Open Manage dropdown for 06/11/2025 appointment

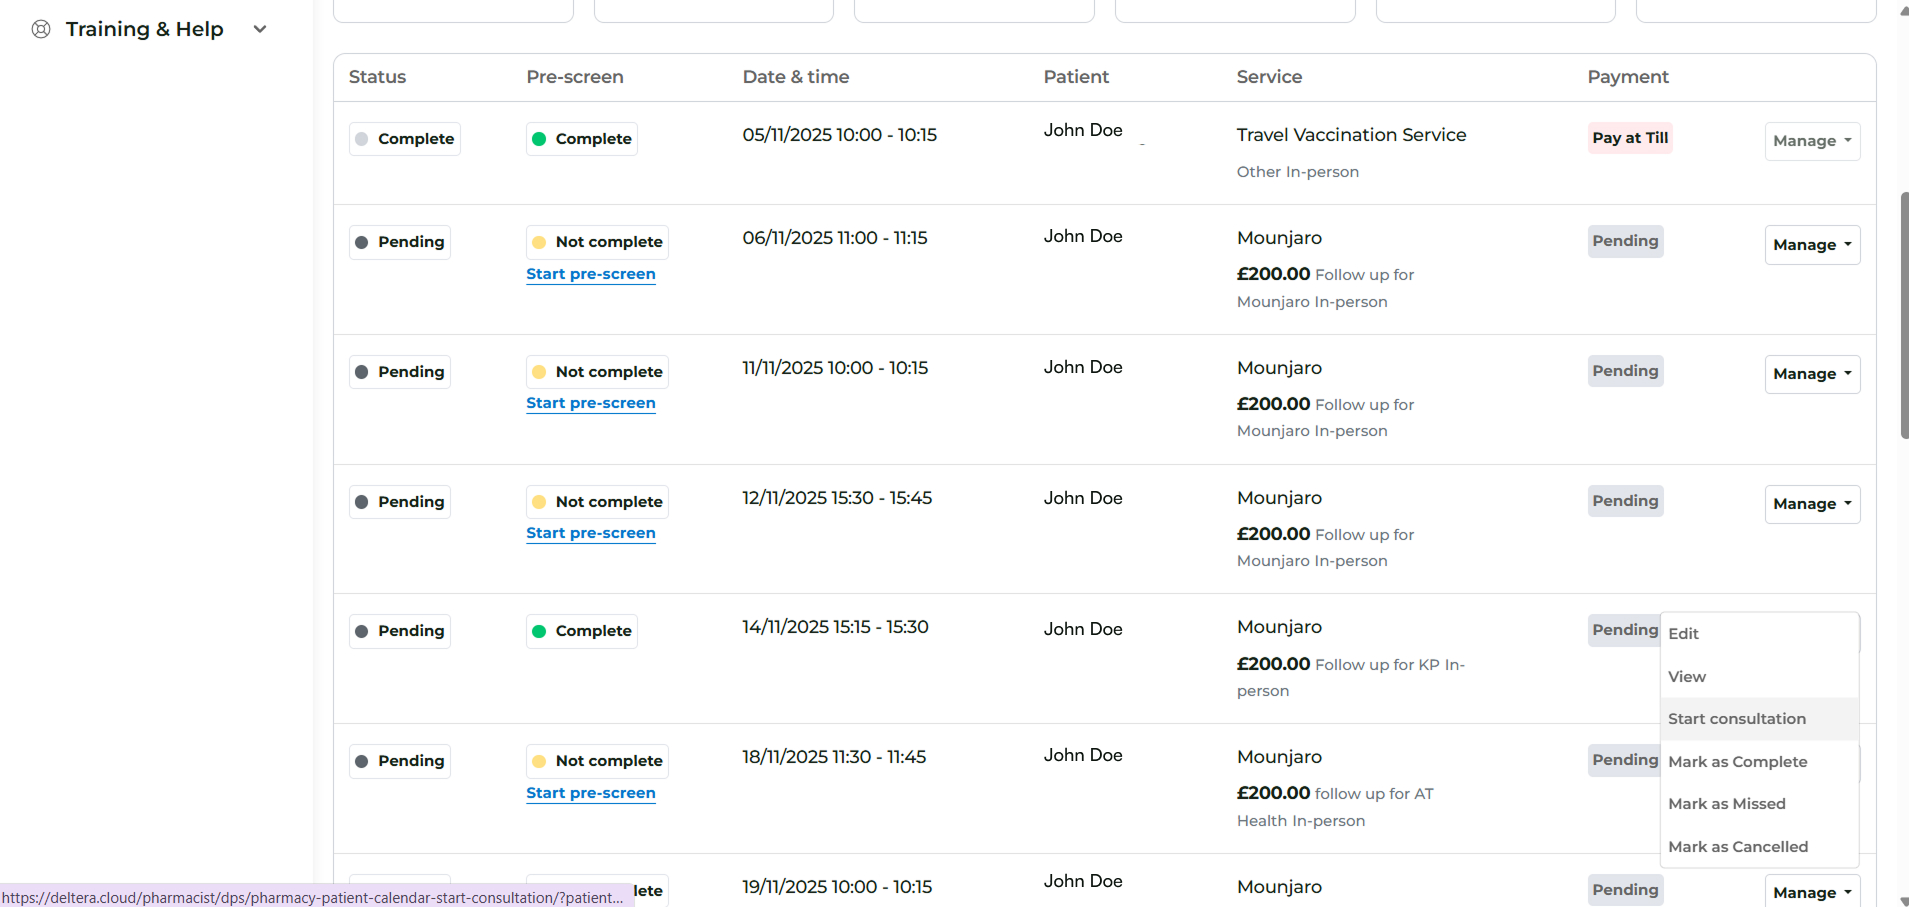point(1811,245)
